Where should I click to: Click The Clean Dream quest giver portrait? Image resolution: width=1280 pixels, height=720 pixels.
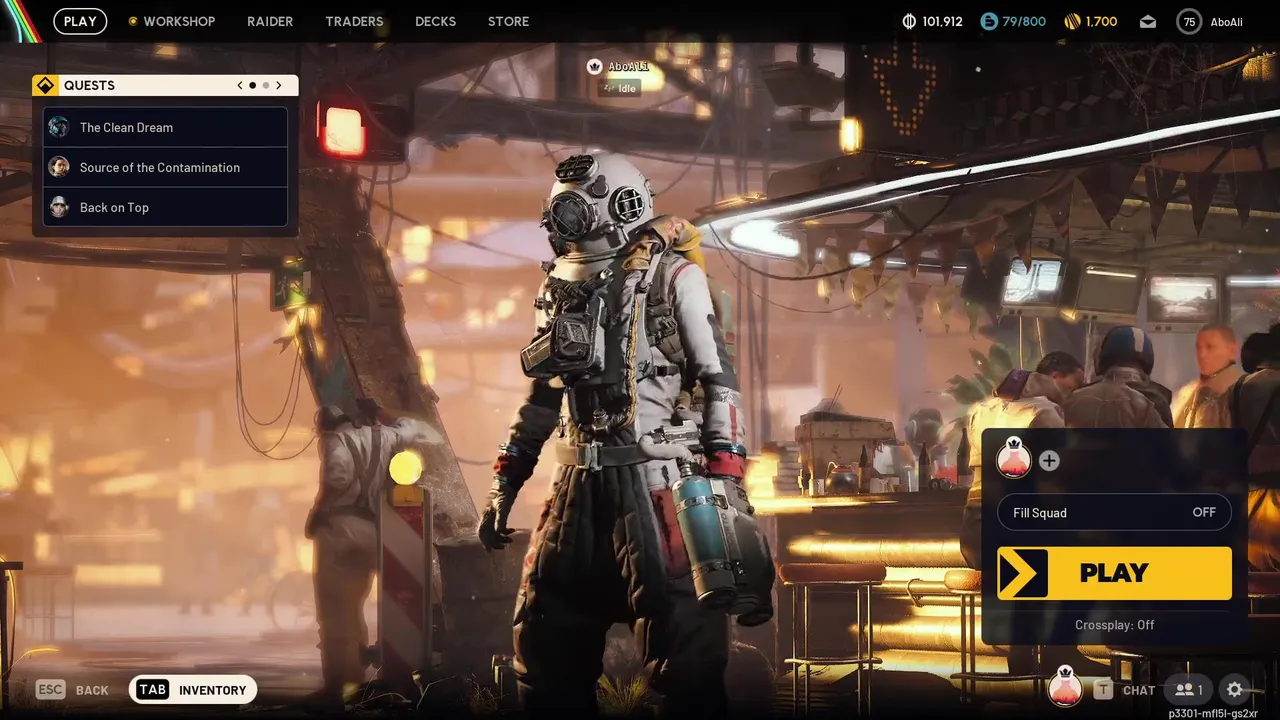pos(59,127)
